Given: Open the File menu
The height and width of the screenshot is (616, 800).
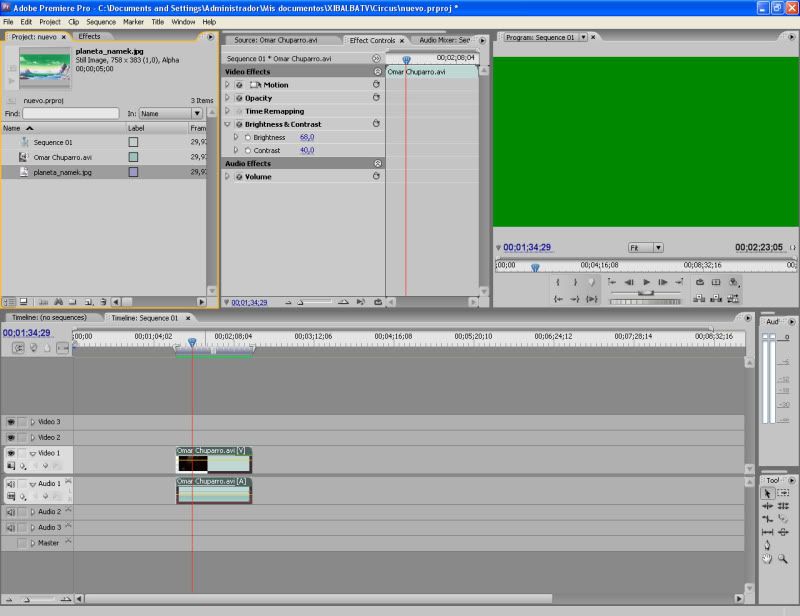Looking at the screenshot, I should pyautogui.click(x=9, y=22).
